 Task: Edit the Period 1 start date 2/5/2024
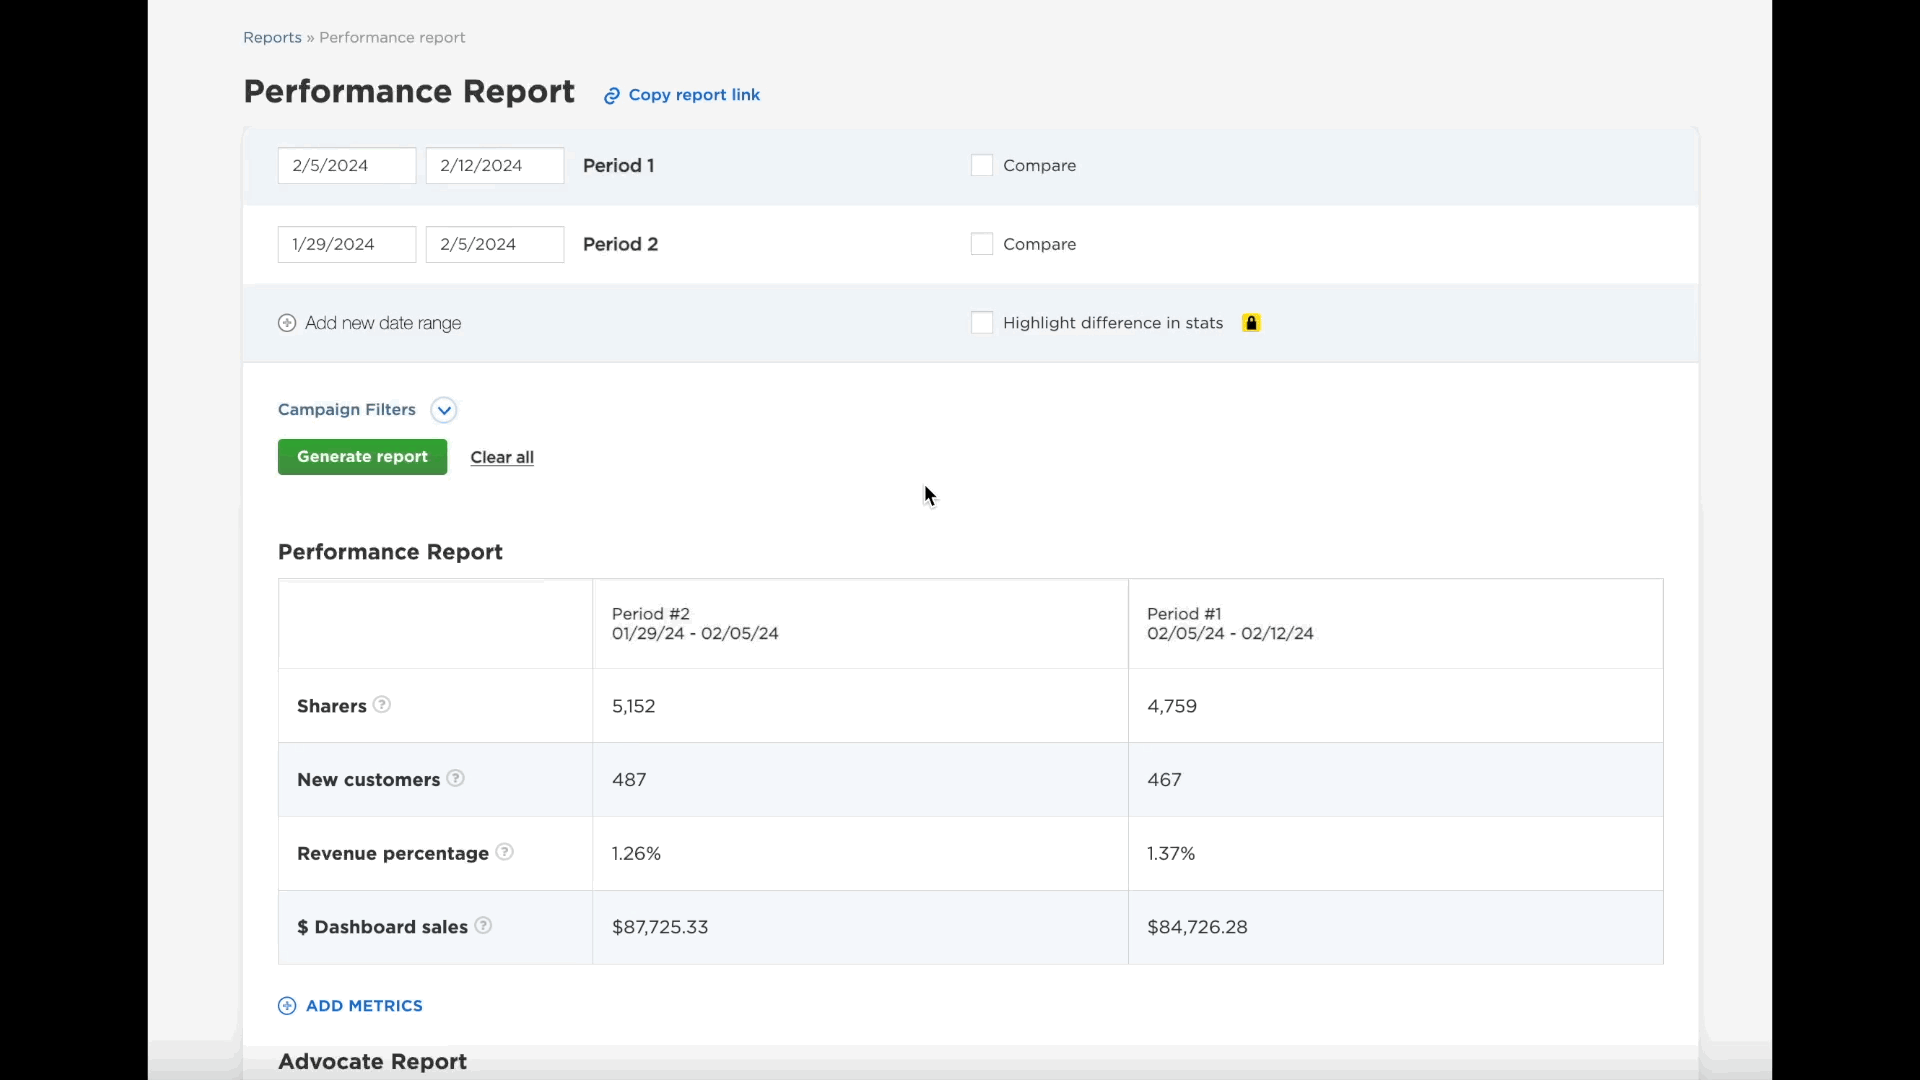coord(347,166)
